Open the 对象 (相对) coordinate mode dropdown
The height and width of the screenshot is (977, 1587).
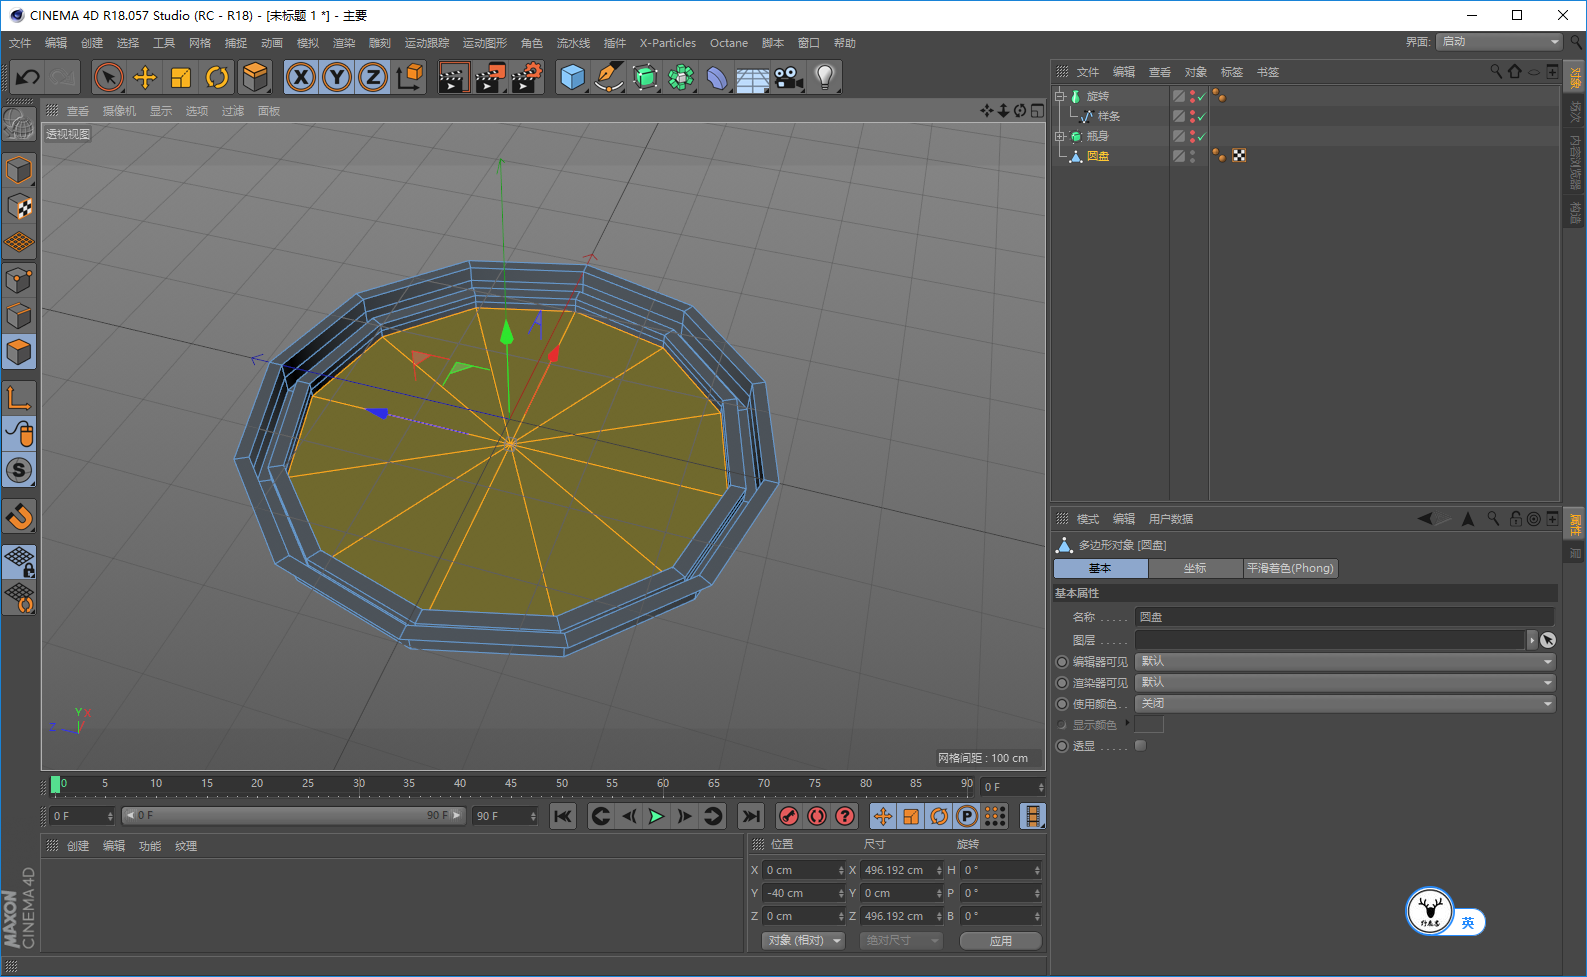point(803,941)
